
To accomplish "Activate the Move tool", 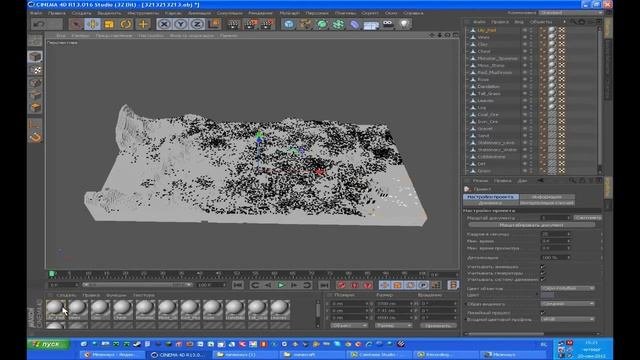I will tap(93, 24).
